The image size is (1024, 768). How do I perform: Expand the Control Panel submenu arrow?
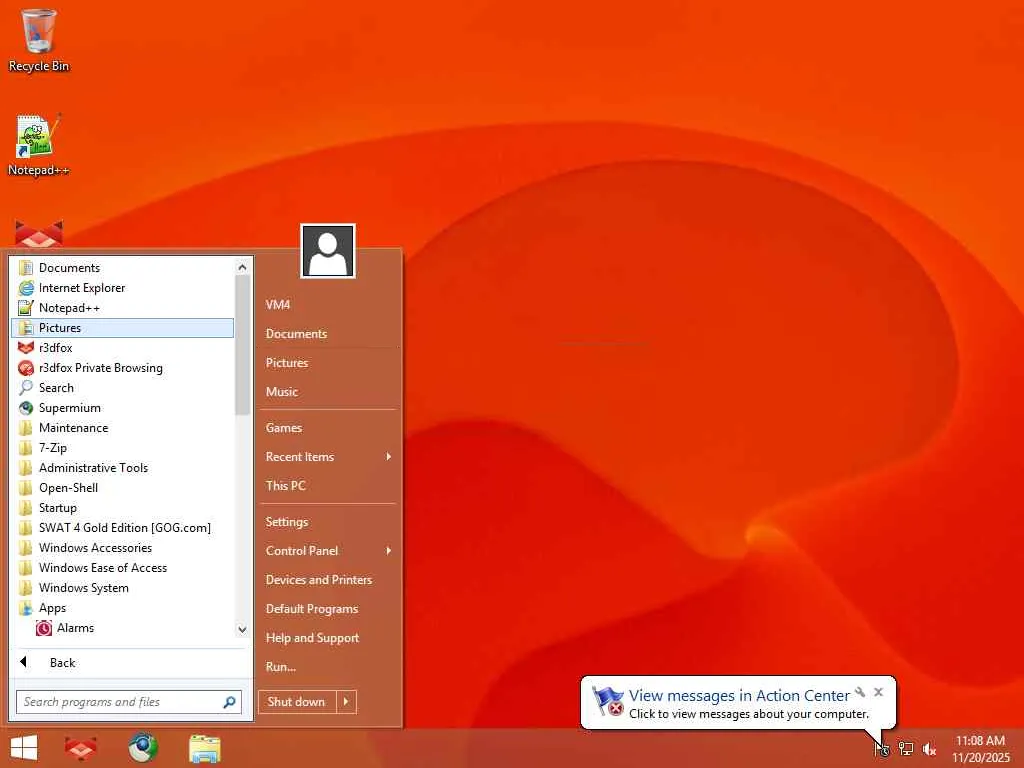389,551
